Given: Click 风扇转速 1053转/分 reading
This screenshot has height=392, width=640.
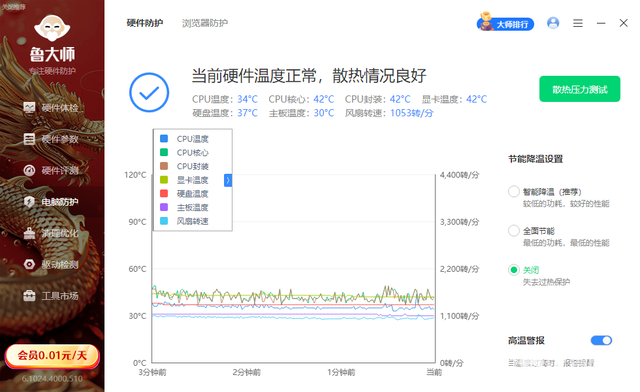Looking at the screenshot, I should pos(389,113).
